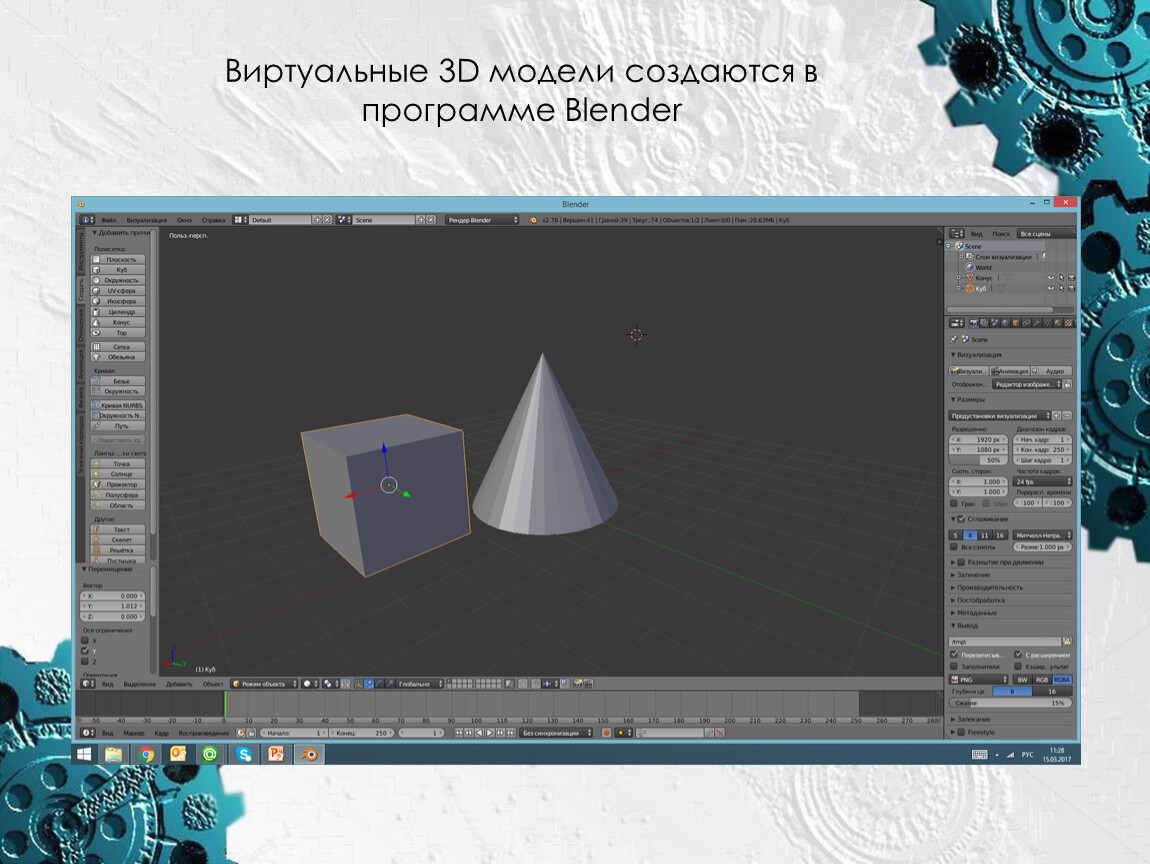Select the RGBA color mode button
This screenshot has height=864, width=1150.
coord(1061,680)
